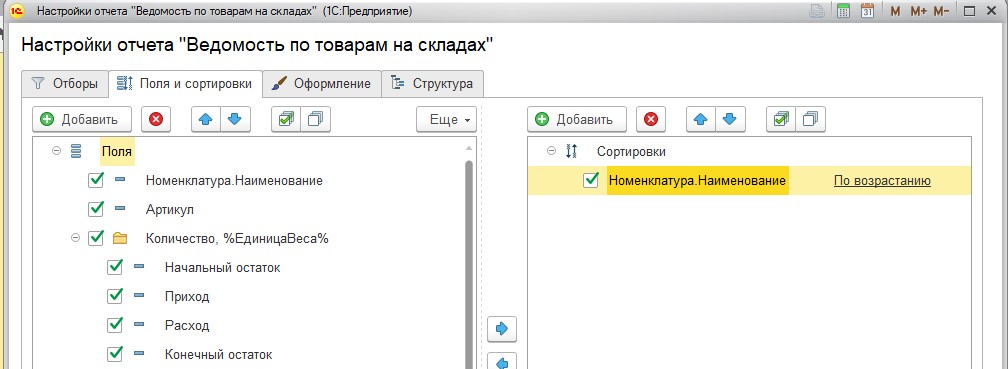1008x369 pixels.
Task: Uncheck the Конечный остаток checkbox
Action: coord(115,354)
